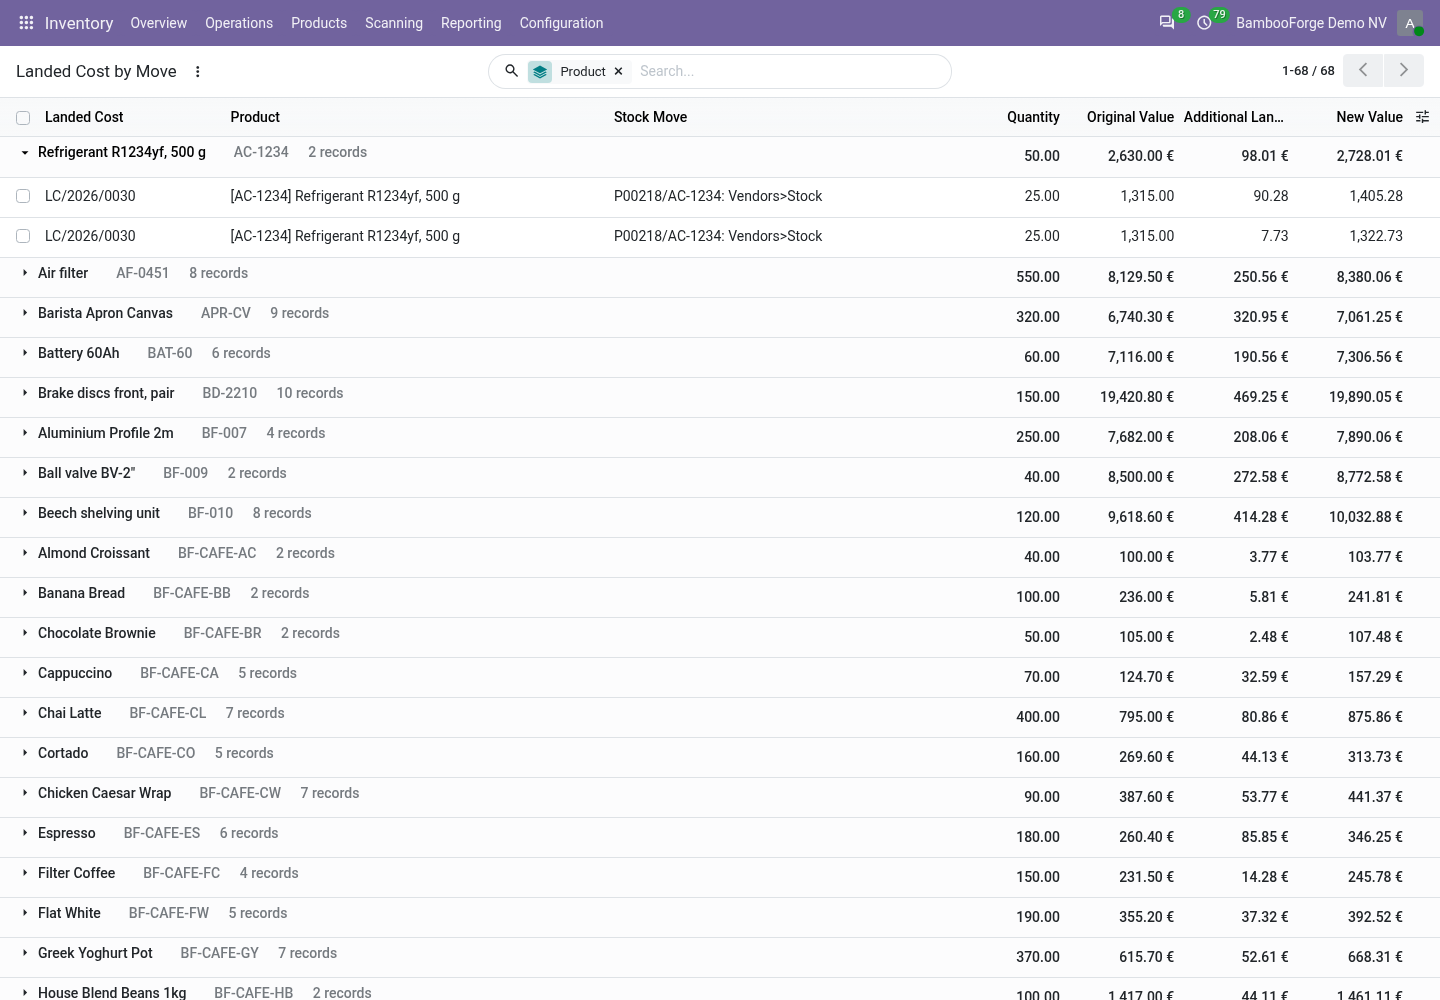1440x1000 pixels.
Task: Open the apps grid menu icon
Action: click(27, 23)
